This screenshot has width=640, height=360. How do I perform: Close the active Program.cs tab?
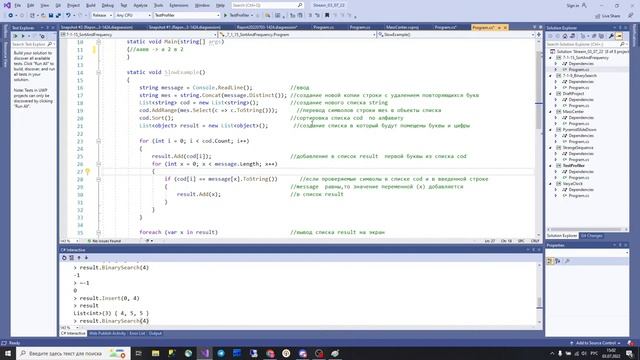(x=505, y=27)
